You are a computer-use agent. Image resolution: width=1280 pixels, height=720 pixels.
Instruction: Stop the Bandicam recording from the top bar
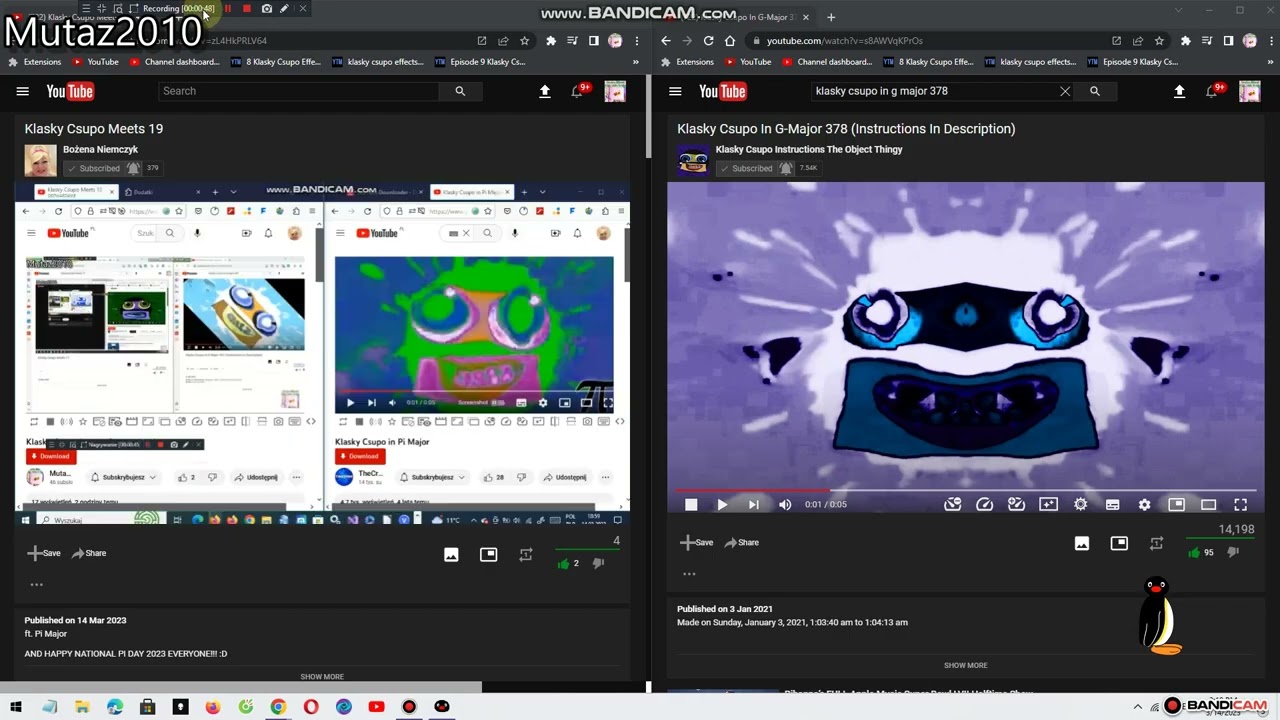(x=247, y=9)
